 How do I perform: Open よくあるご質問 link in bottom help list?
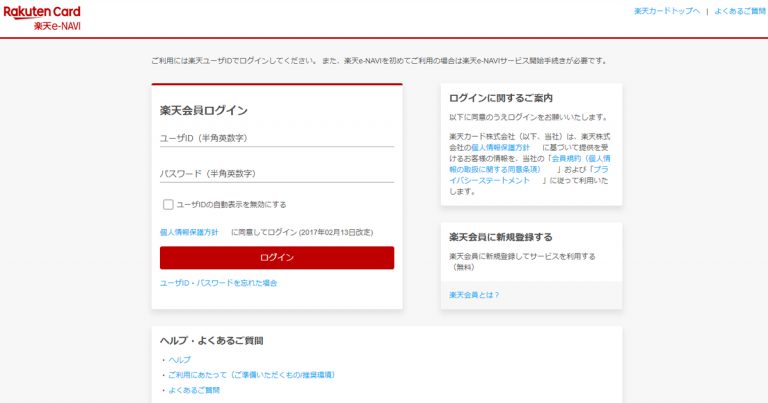(x=194, y=390)
